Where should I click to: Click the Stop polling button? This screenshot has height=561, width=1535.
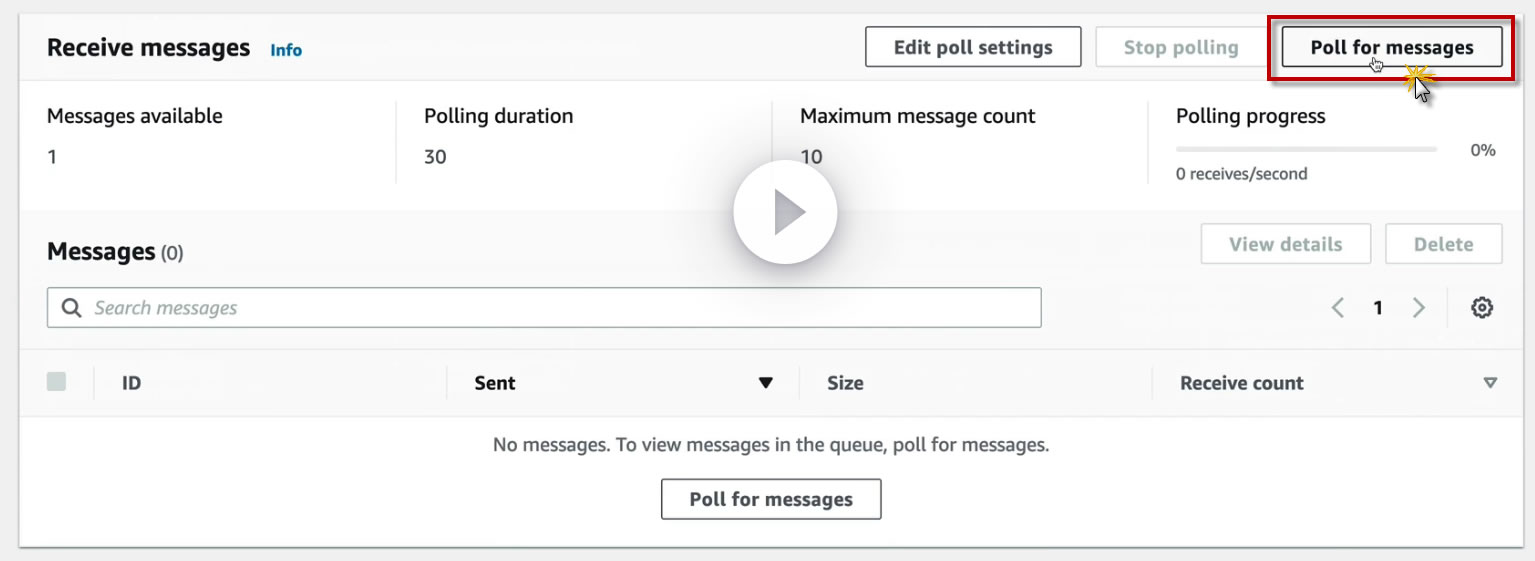1180,47
